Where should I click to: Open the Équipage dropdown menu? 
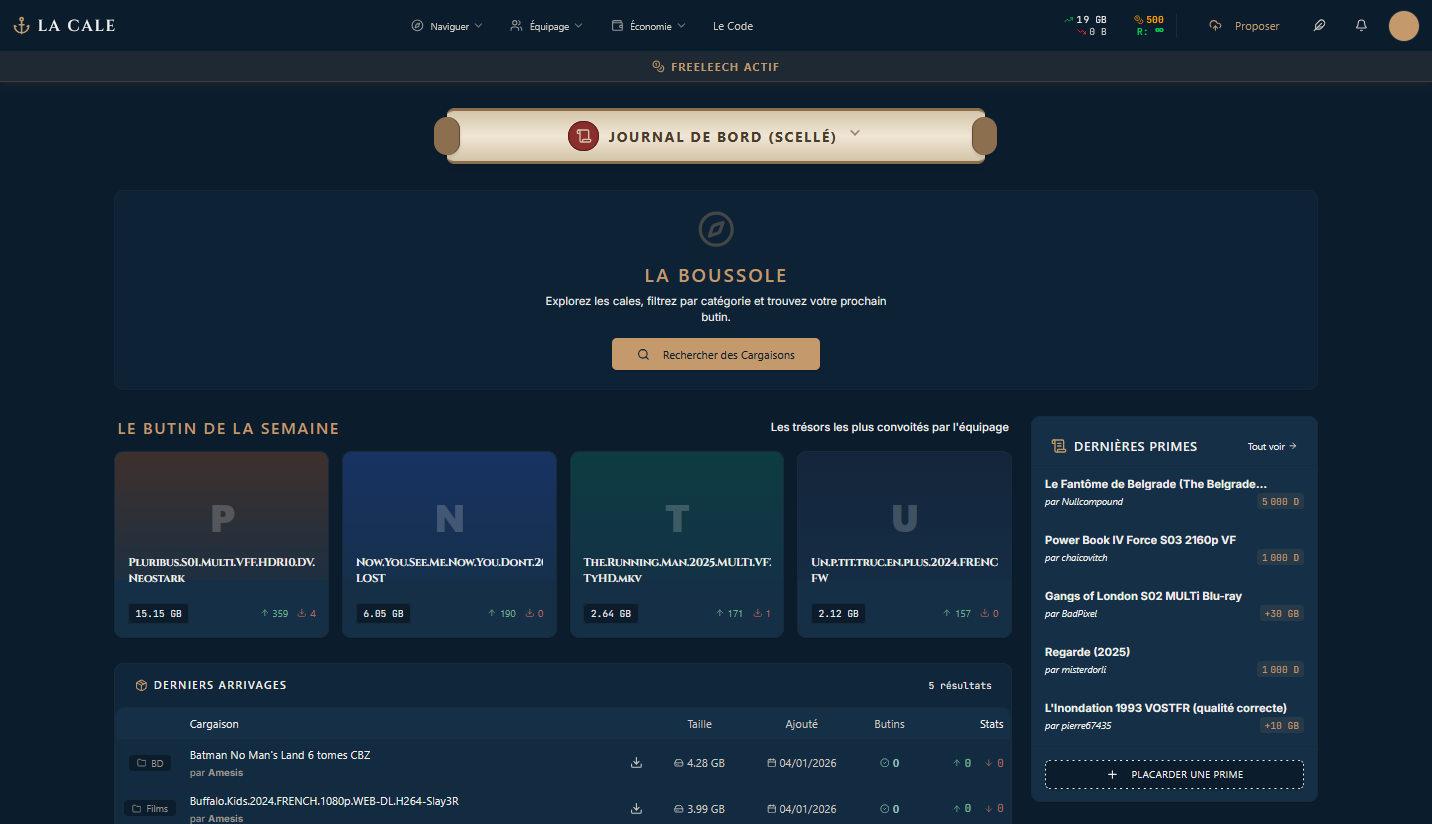coord(546,26)
